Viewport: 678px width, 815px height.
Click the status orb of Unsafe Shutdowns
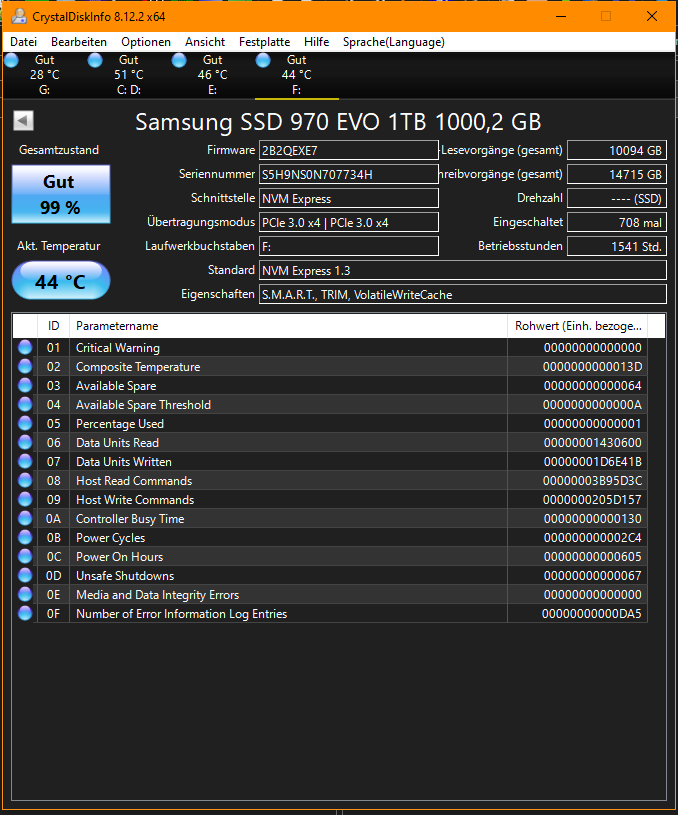click(25, 575)
